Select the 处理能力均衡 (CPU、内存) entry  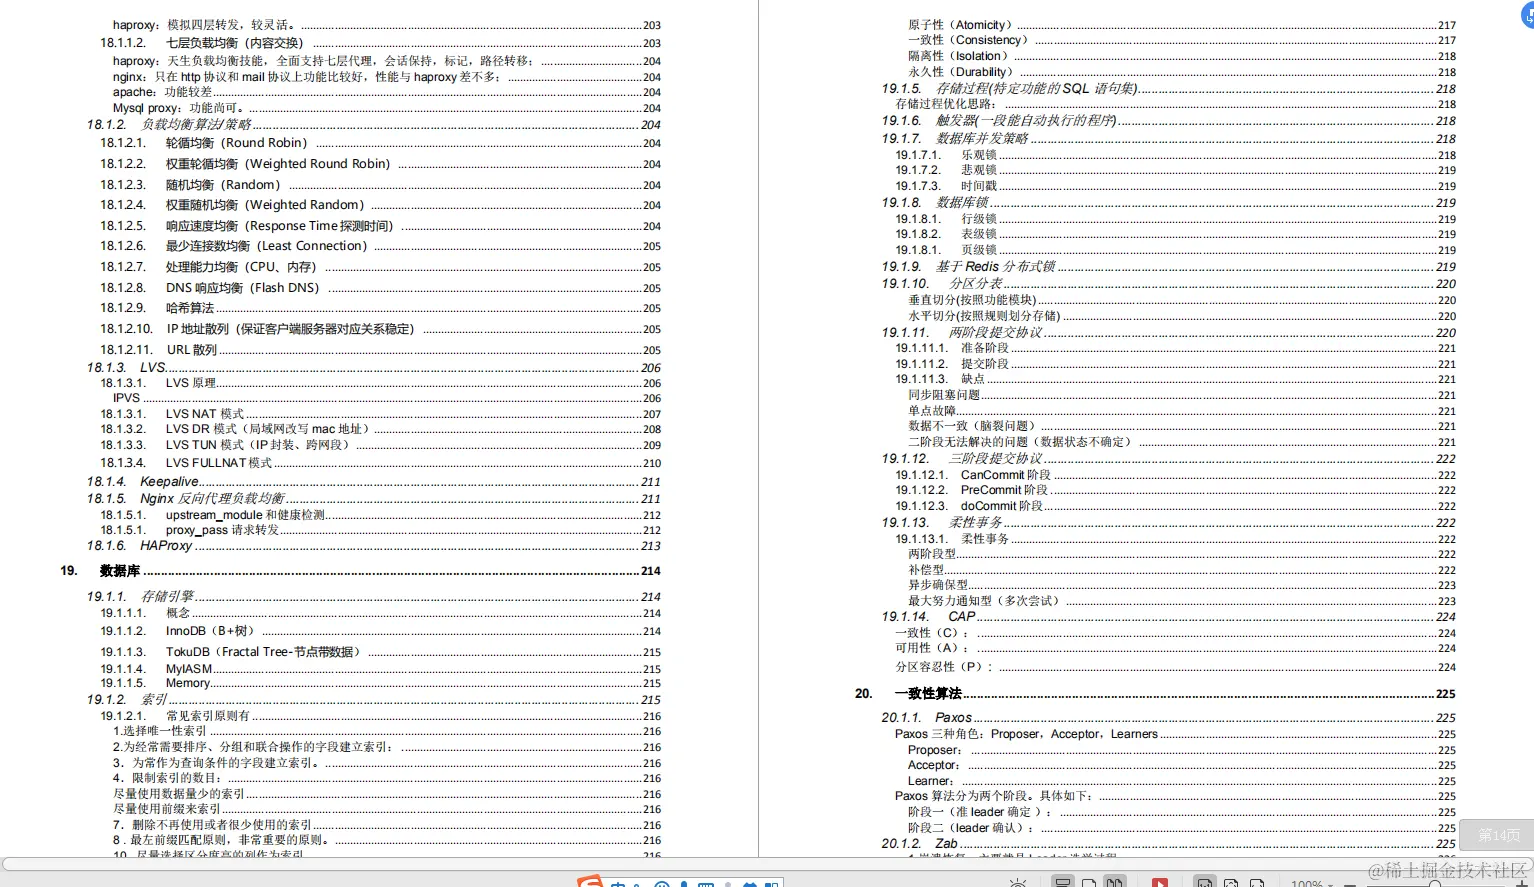(380, 267)
